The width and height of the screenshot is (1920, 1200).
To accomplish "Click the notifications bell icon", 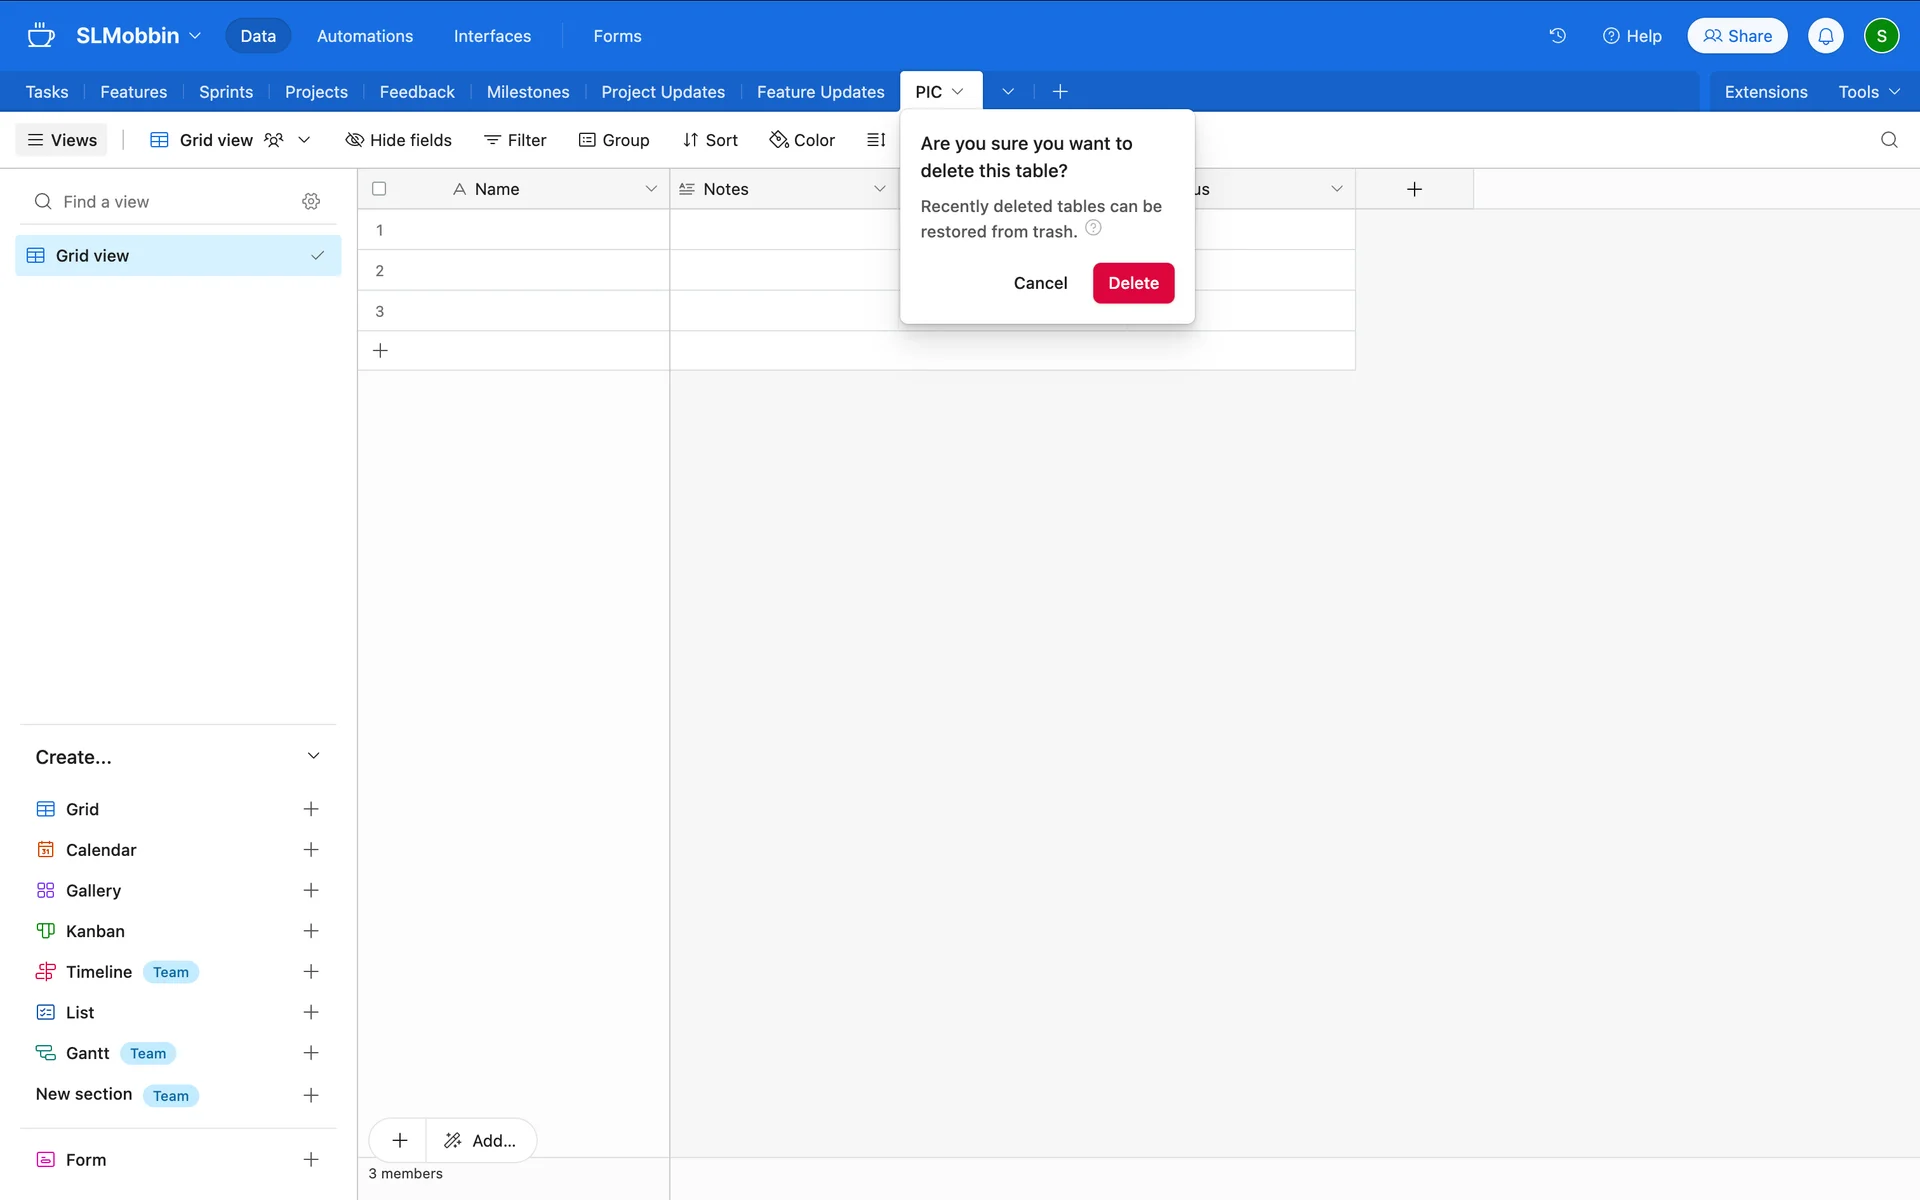I will (x=1825, y=36).
